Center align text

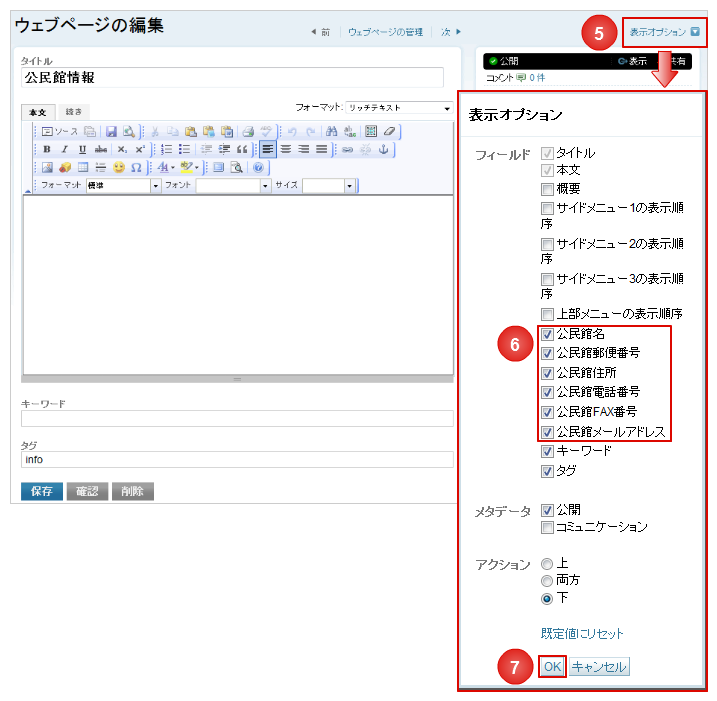coord(286,150)
